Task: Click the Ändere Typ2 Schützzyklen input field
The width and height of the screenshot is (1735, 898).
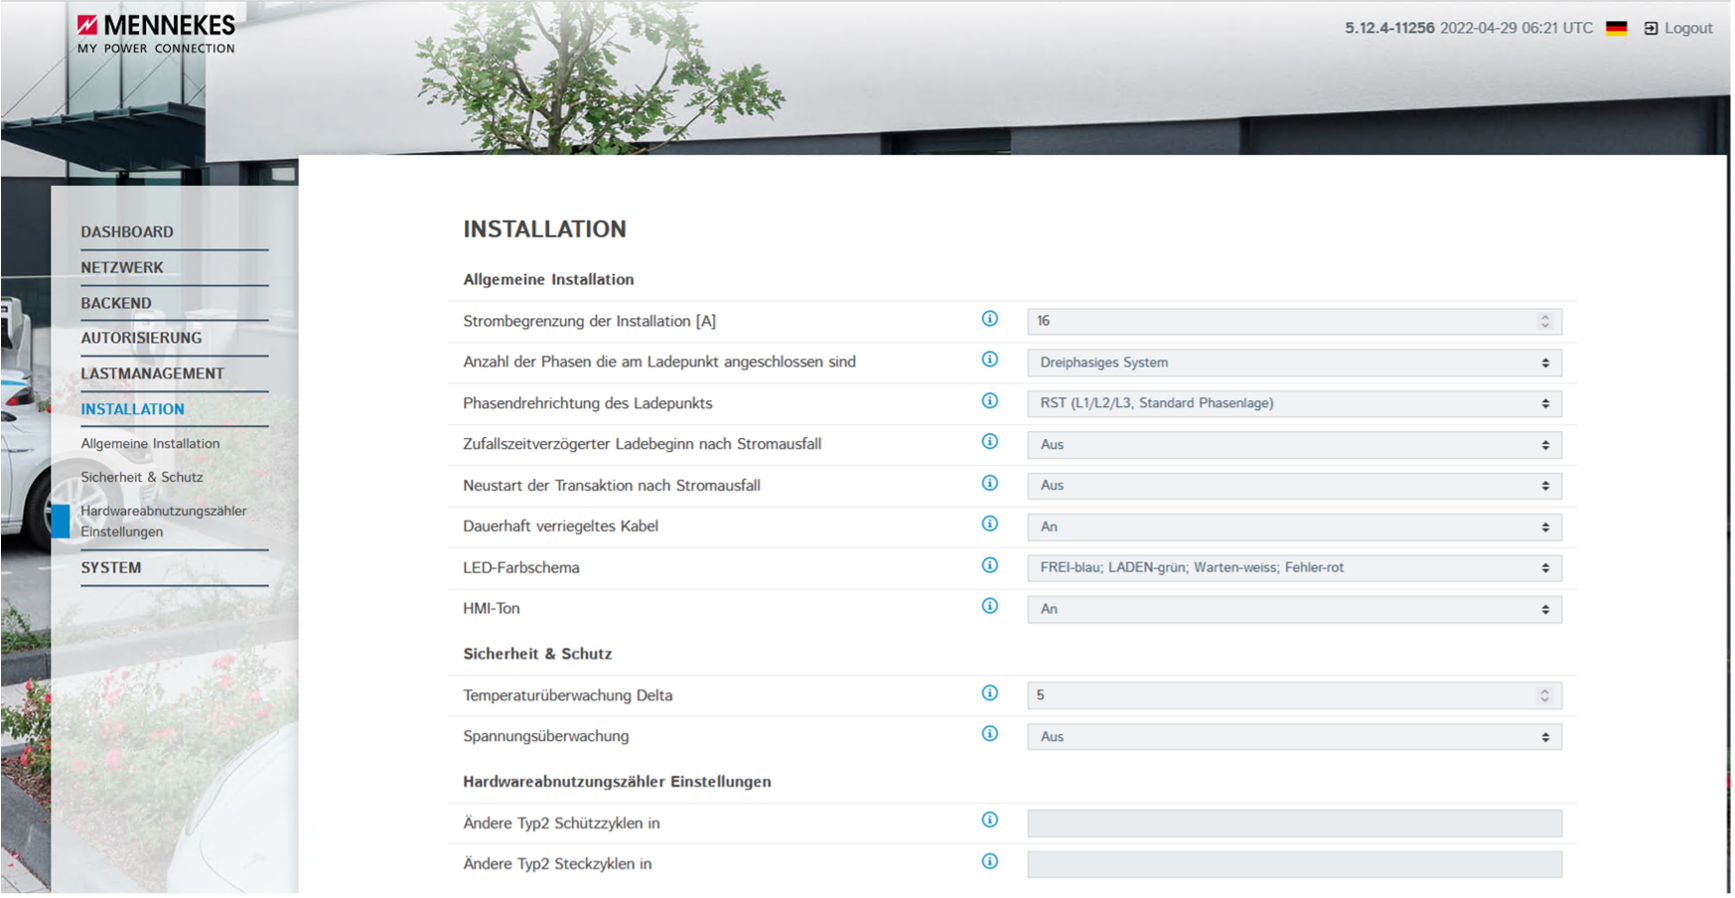Action: [1293, 824]
